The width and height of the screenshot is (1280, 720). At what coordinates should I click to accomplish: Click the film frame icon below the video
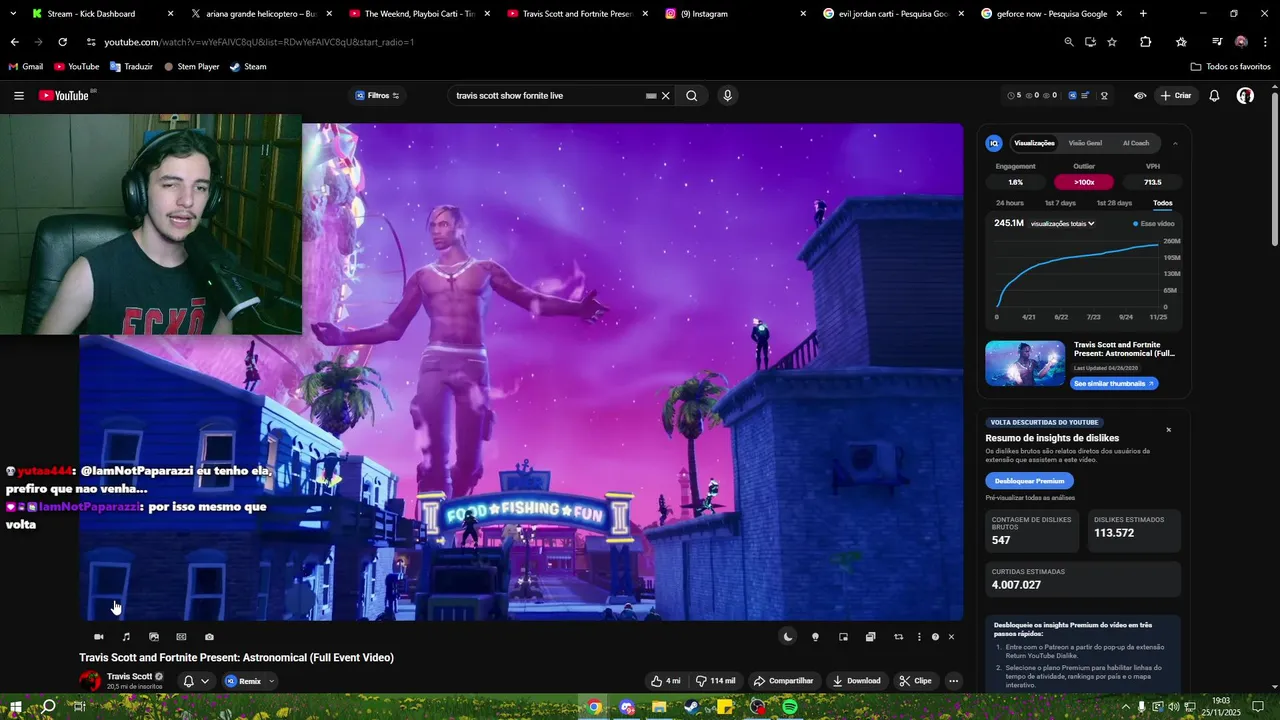181,637
